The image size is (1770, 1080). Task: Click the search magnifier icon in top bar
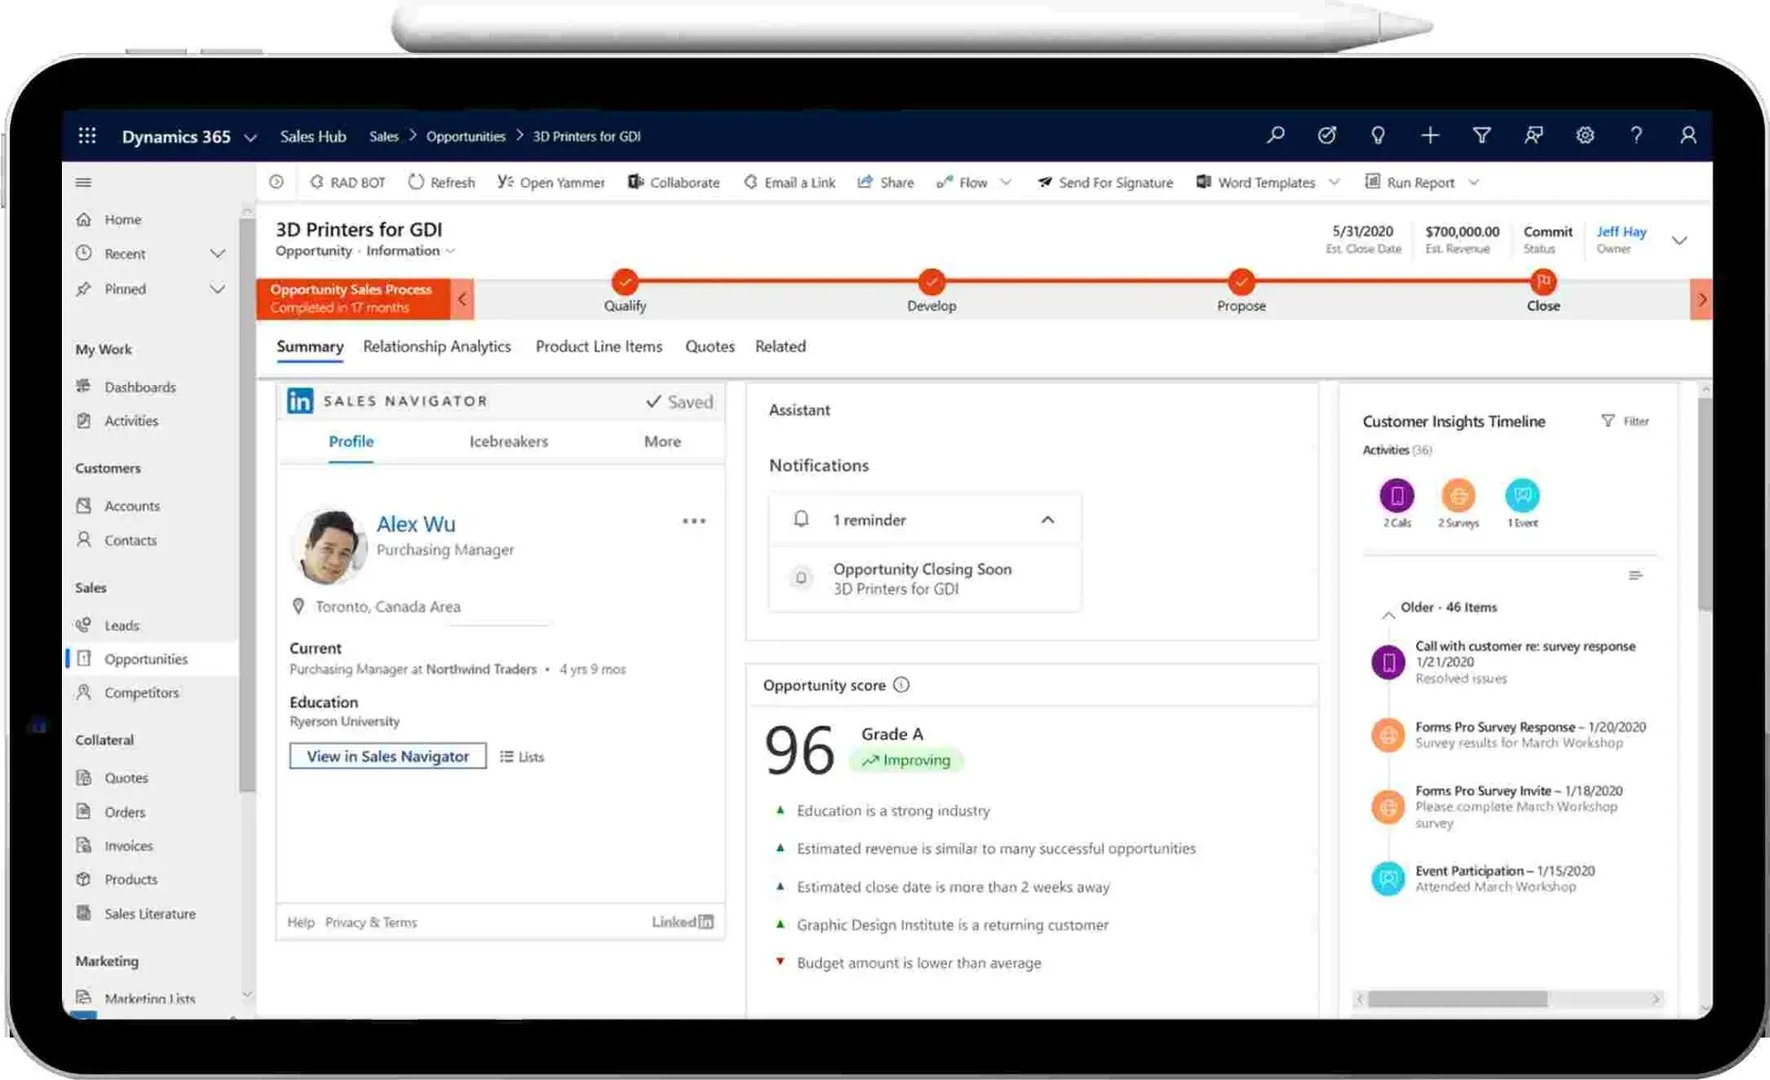pos(1275,135)
